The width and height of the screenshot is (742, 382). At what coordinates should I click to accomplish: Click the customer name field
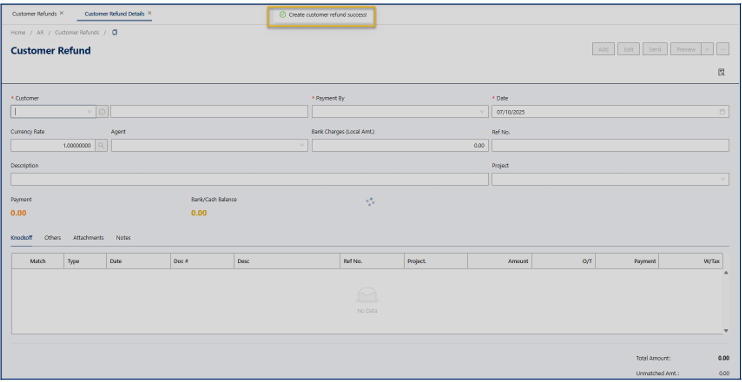(209, 112)
